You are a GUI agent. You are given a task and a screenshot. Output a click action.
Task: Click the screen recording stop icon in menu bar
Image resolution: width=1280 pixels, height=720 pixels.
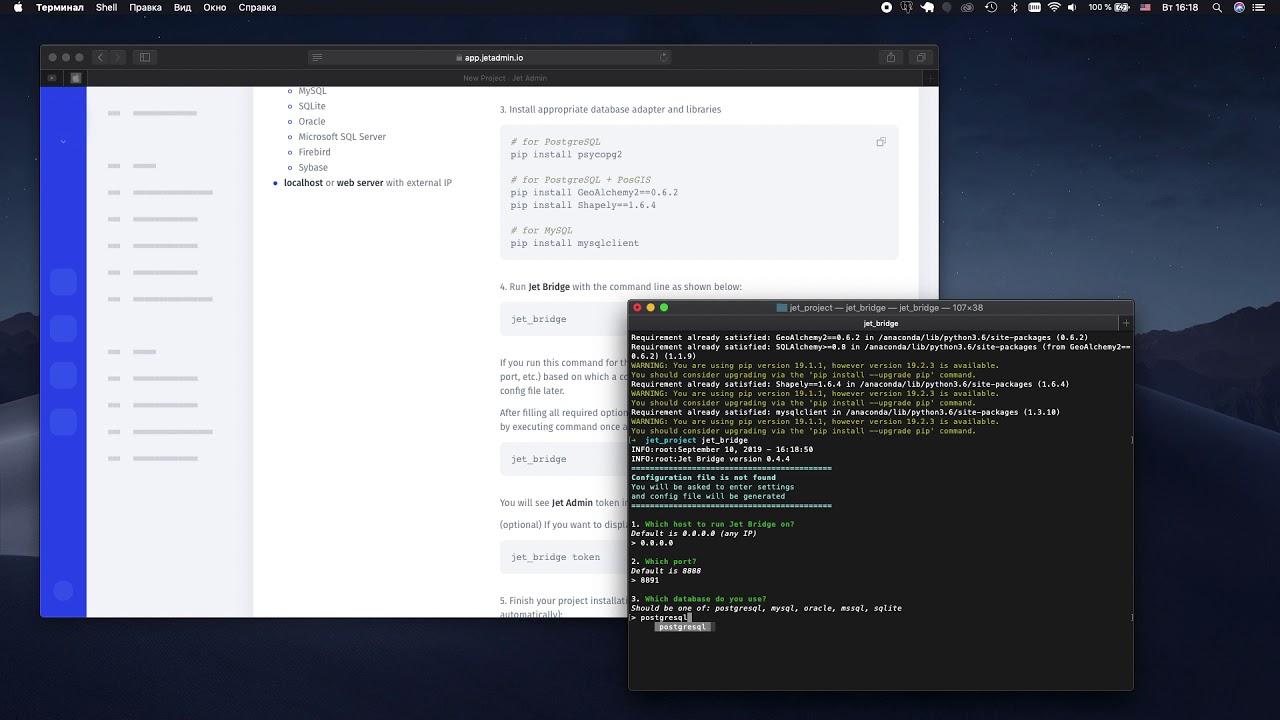pyautogui.click(x=886, y=7)
